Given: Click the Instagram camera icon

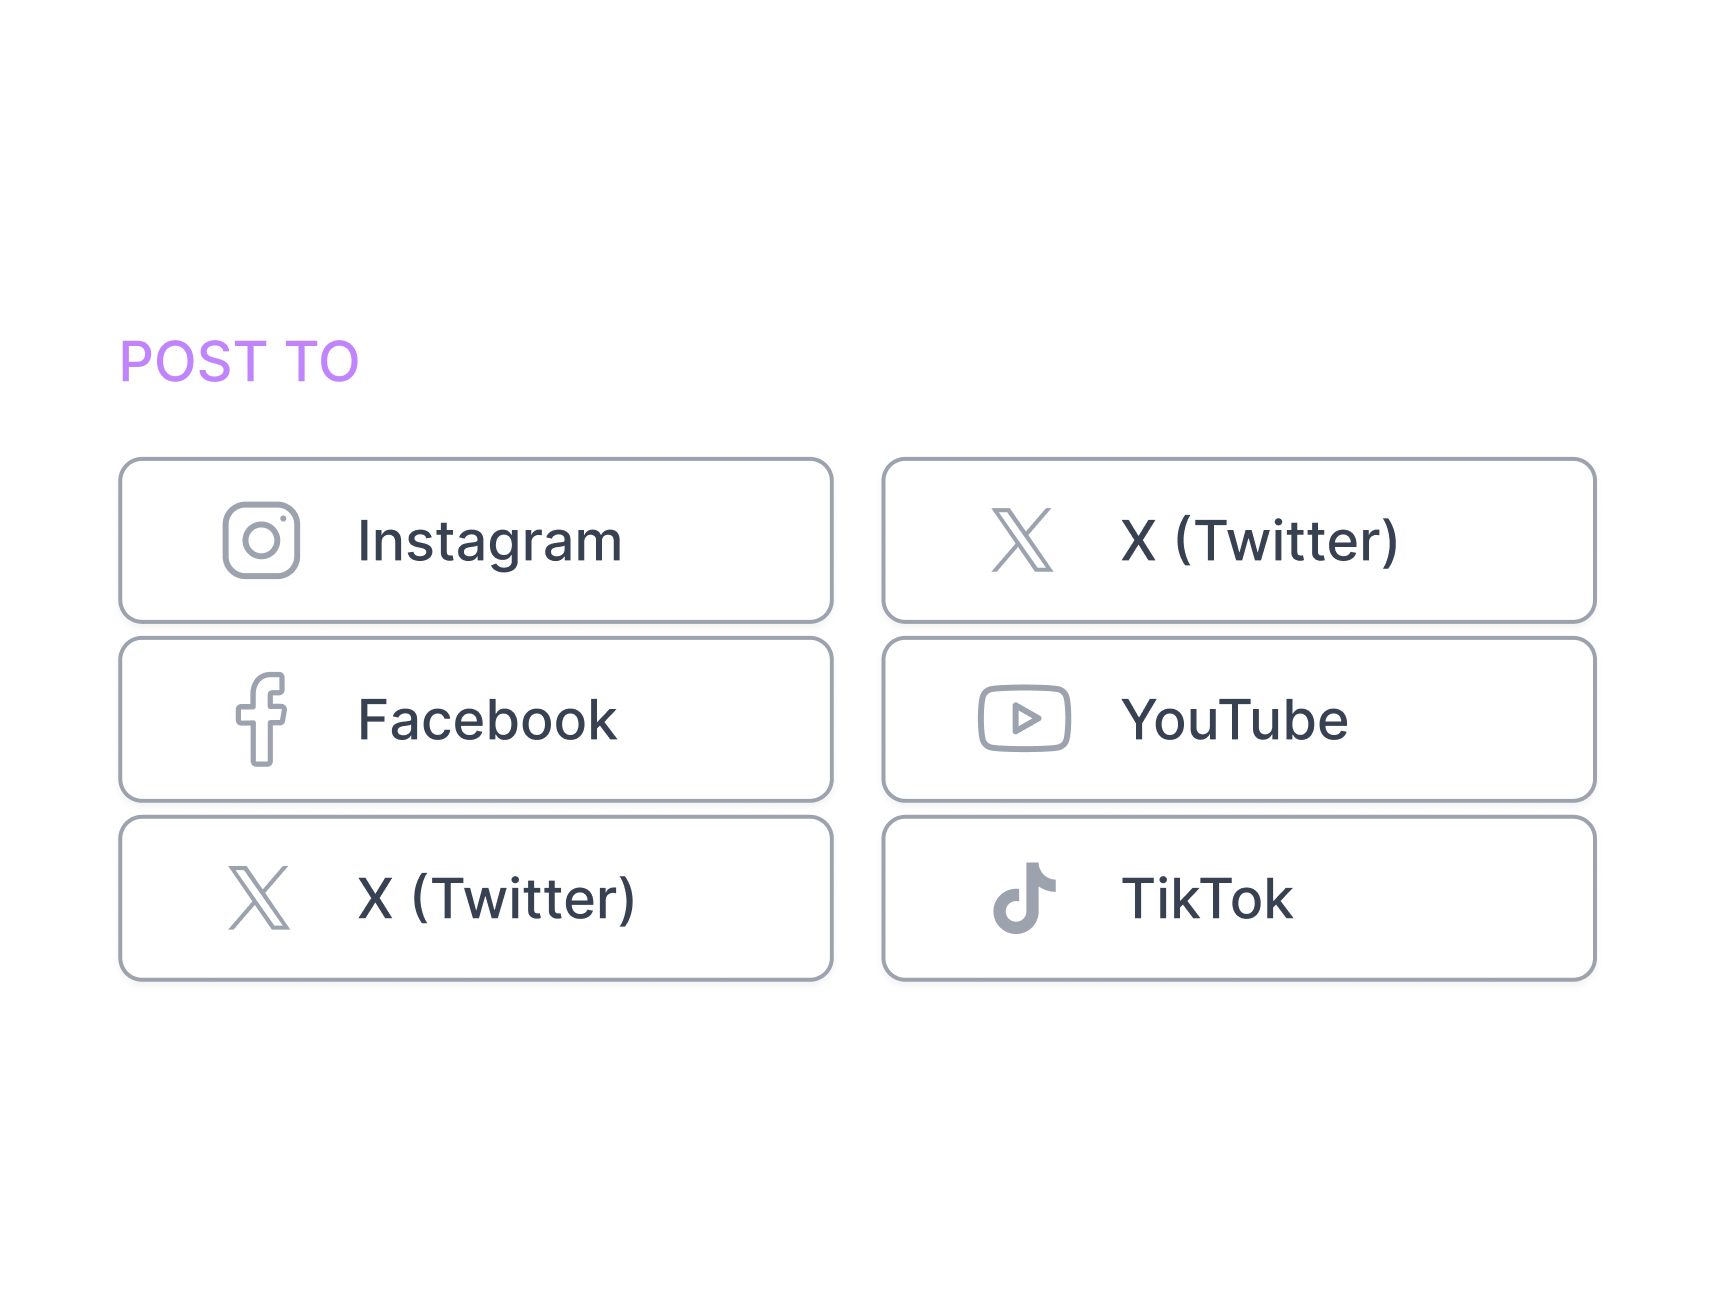Looking at the screenshot, I should tap(262, 540).
